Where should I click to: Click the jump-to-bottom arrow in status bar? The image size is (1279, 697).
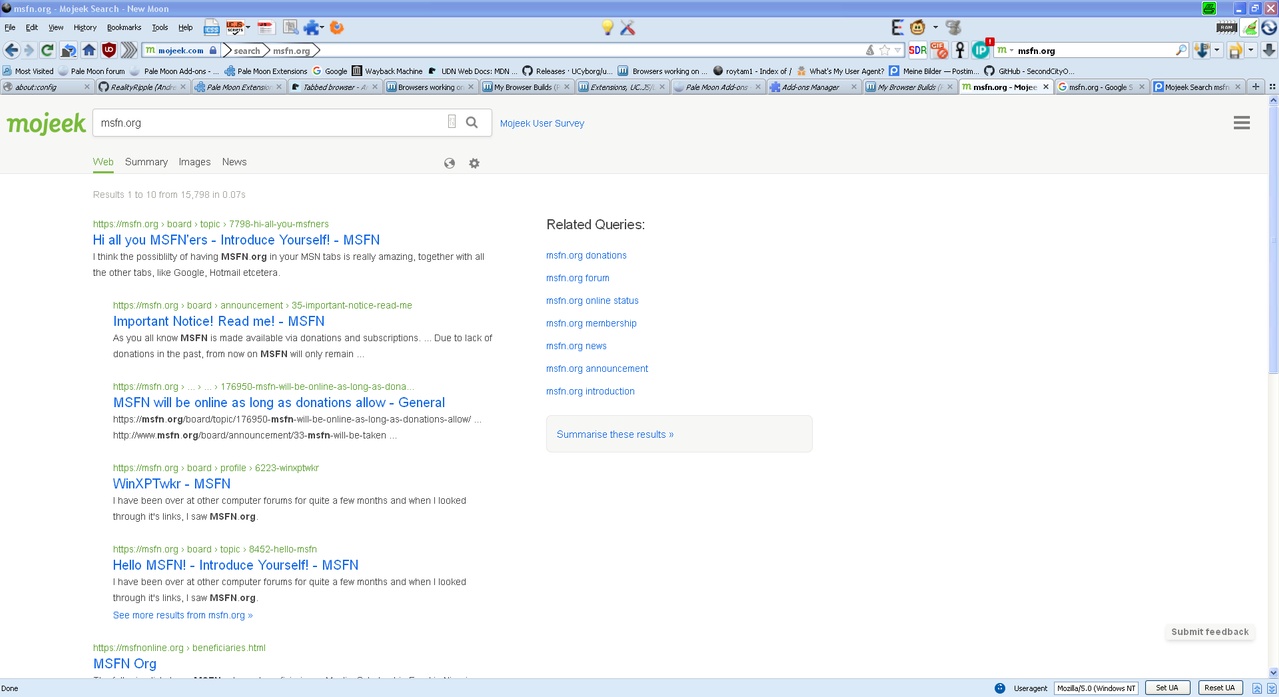[1272, 688]
